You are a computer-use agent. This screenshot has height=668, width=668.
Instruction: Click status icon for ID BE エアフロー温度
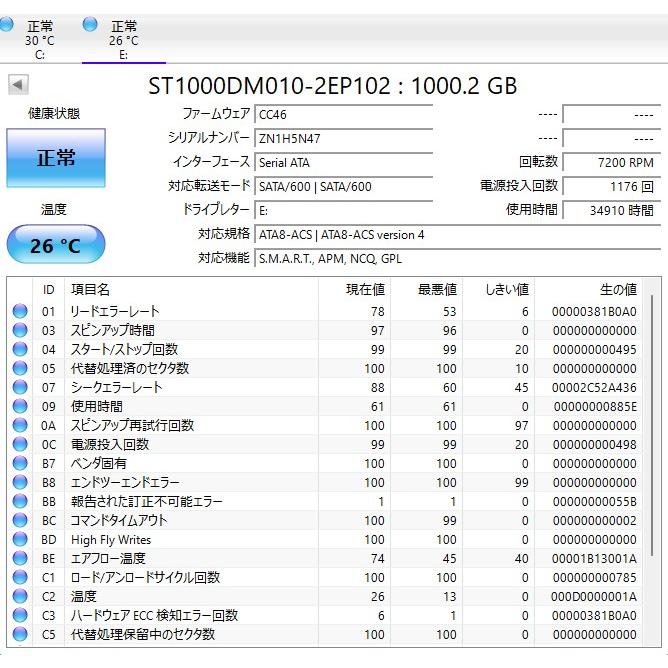tap(20, 558)
